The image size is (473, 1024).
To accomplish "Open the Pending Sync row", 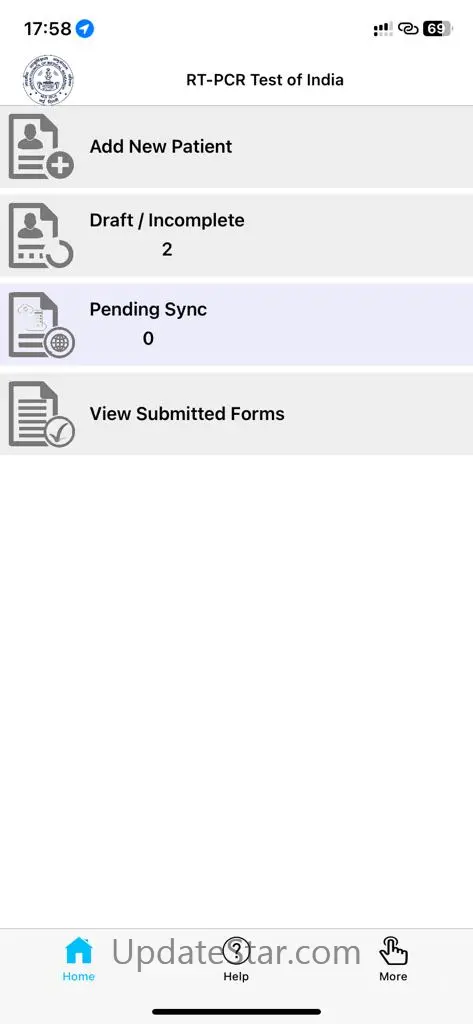I will coord(236,325).
